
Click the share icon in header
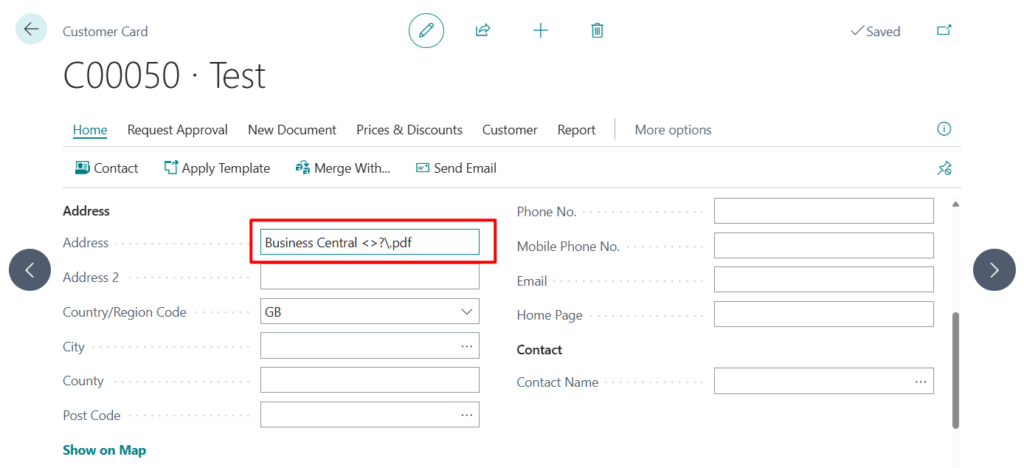(x=483, y=31)
